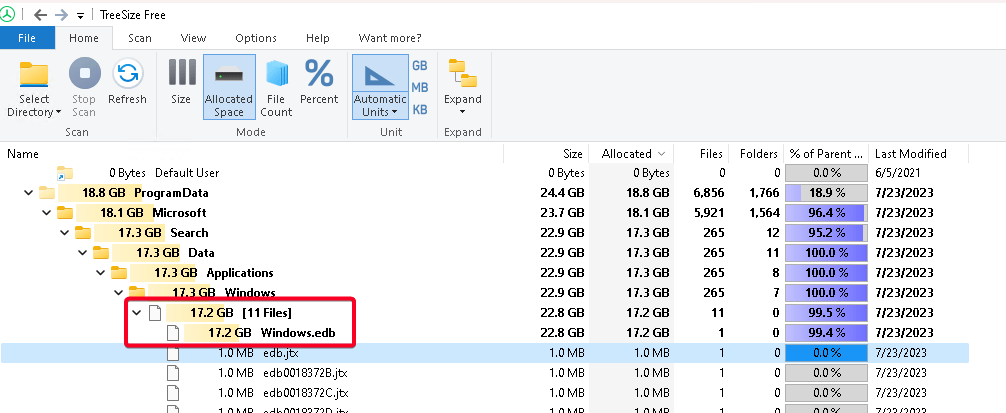1006x413 pixels.
Task: Open the Select Directory folder icon
Action: click(34, 74)
